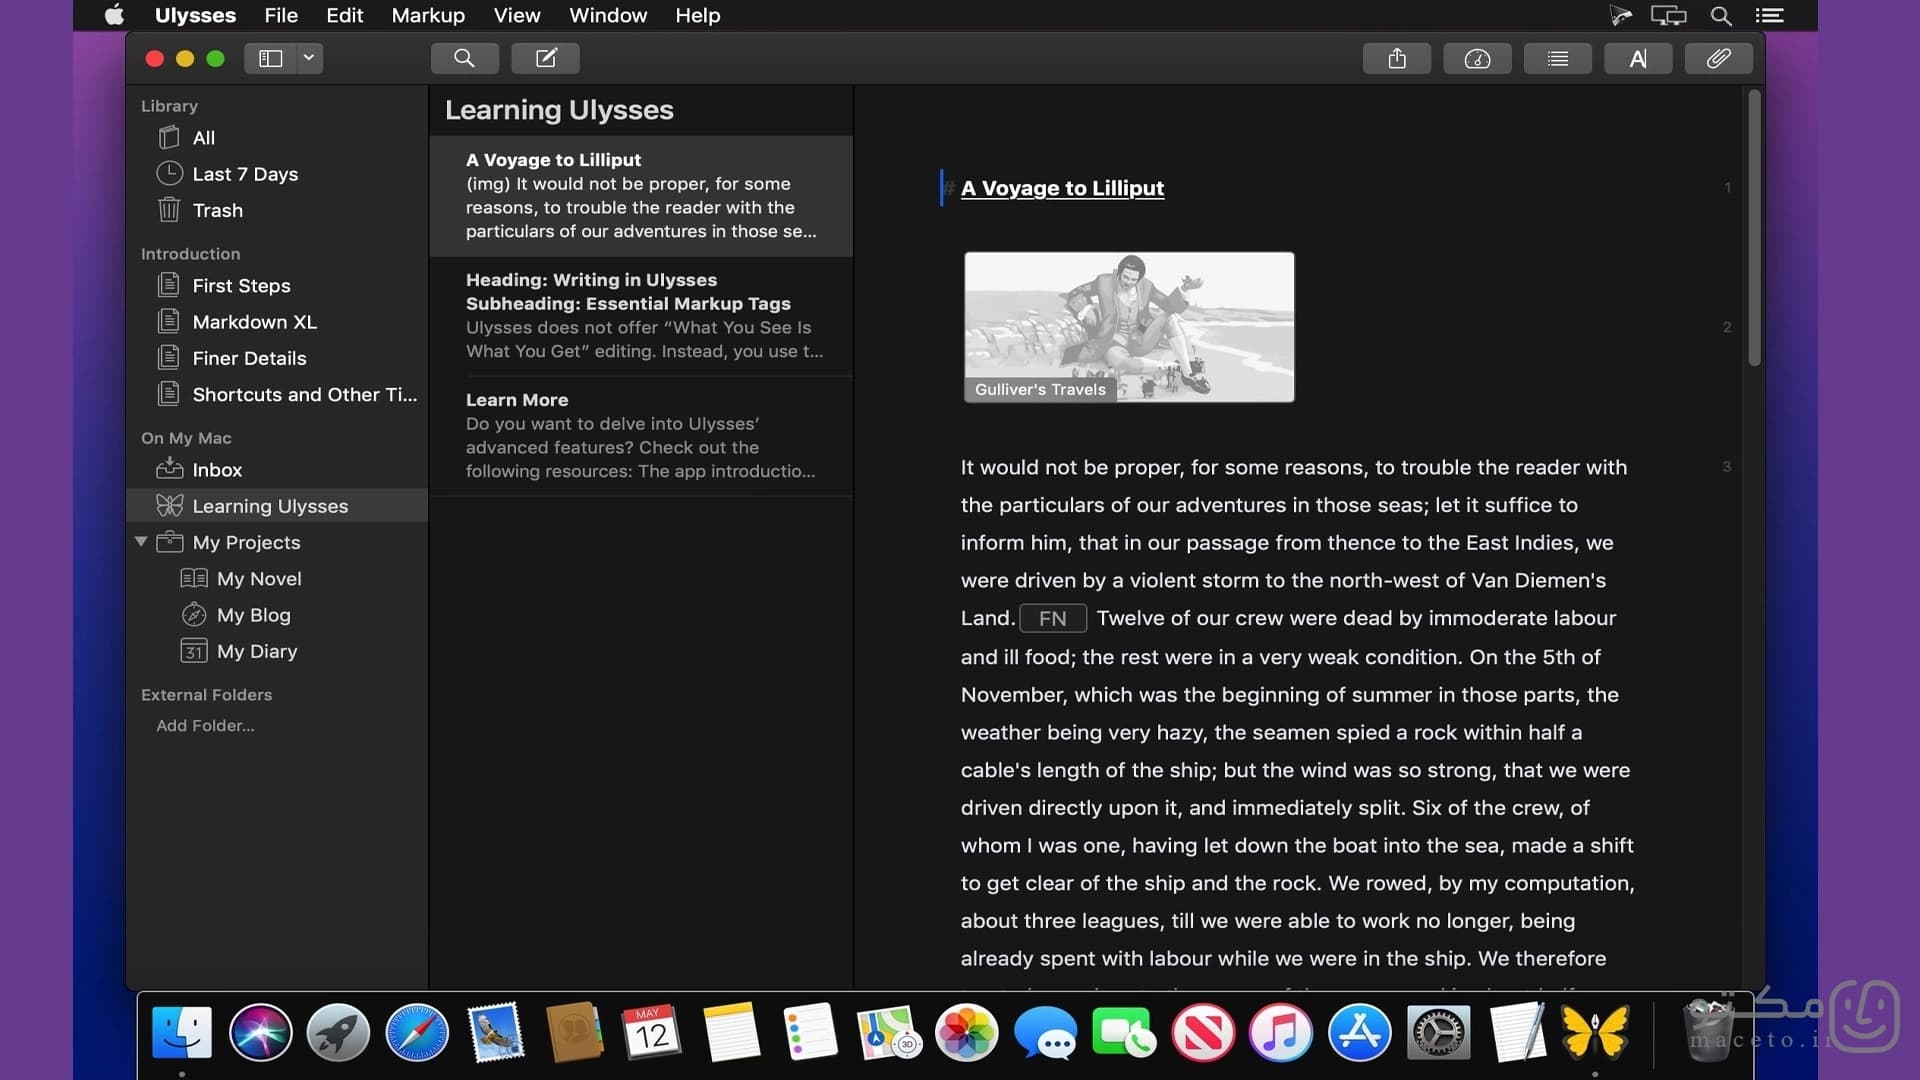Open the Help menu
This screenshot has width=1920, height=1080.
[x=697, y=15]
